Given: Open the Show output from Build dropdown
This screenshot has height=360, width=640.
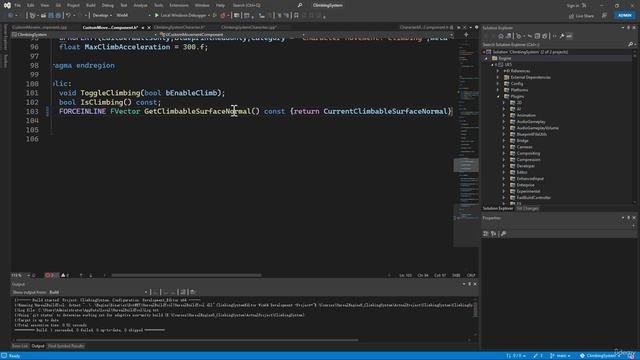Looking at the screenshot, I should coord(98,292).
